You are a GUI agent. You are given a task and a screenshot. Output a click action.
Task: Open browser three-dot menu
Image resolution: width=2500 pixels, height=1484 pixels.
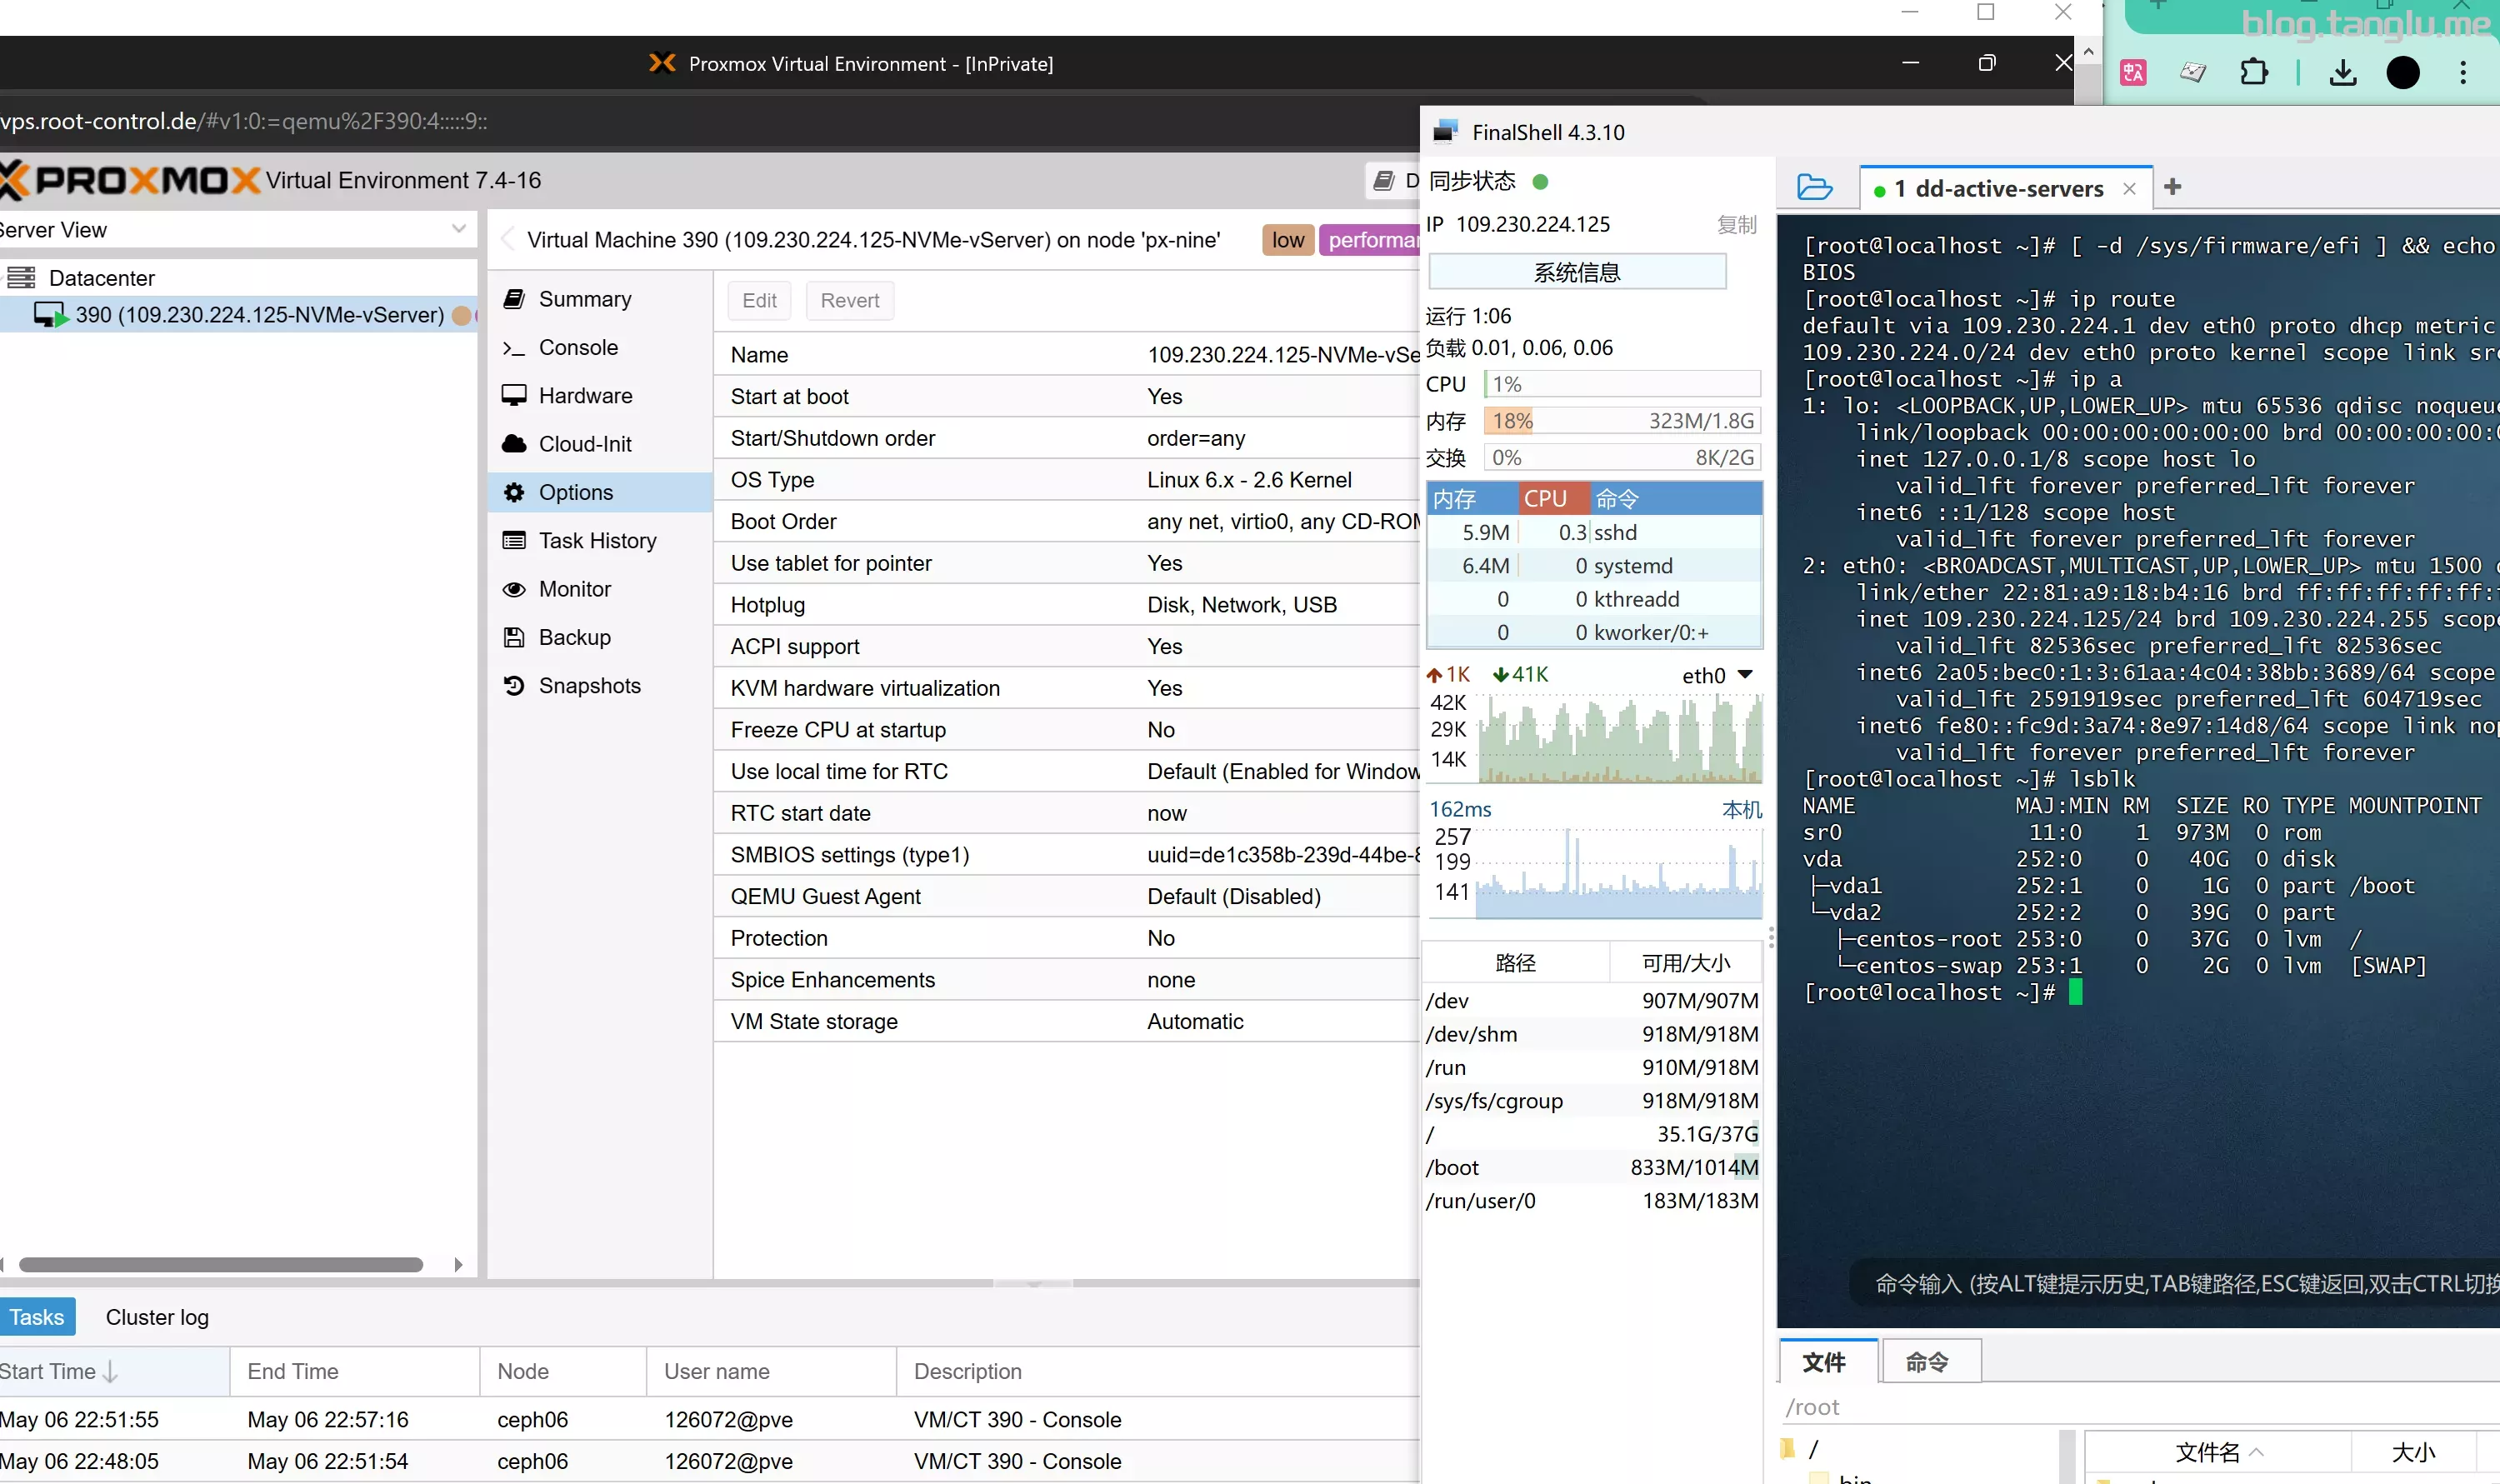pyautogui.click(x=2462, y=72)
